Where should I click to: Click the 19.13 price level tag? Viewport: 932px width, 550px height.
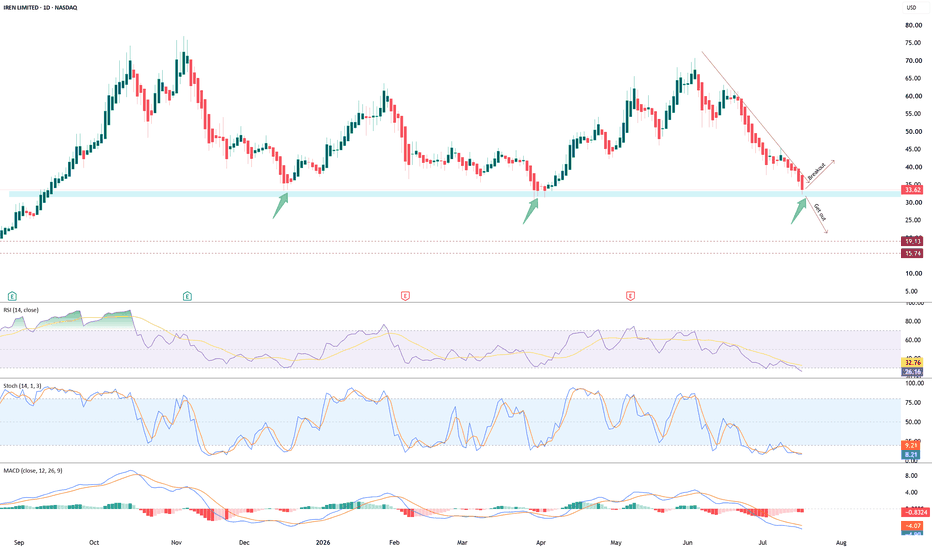[912, 241]
